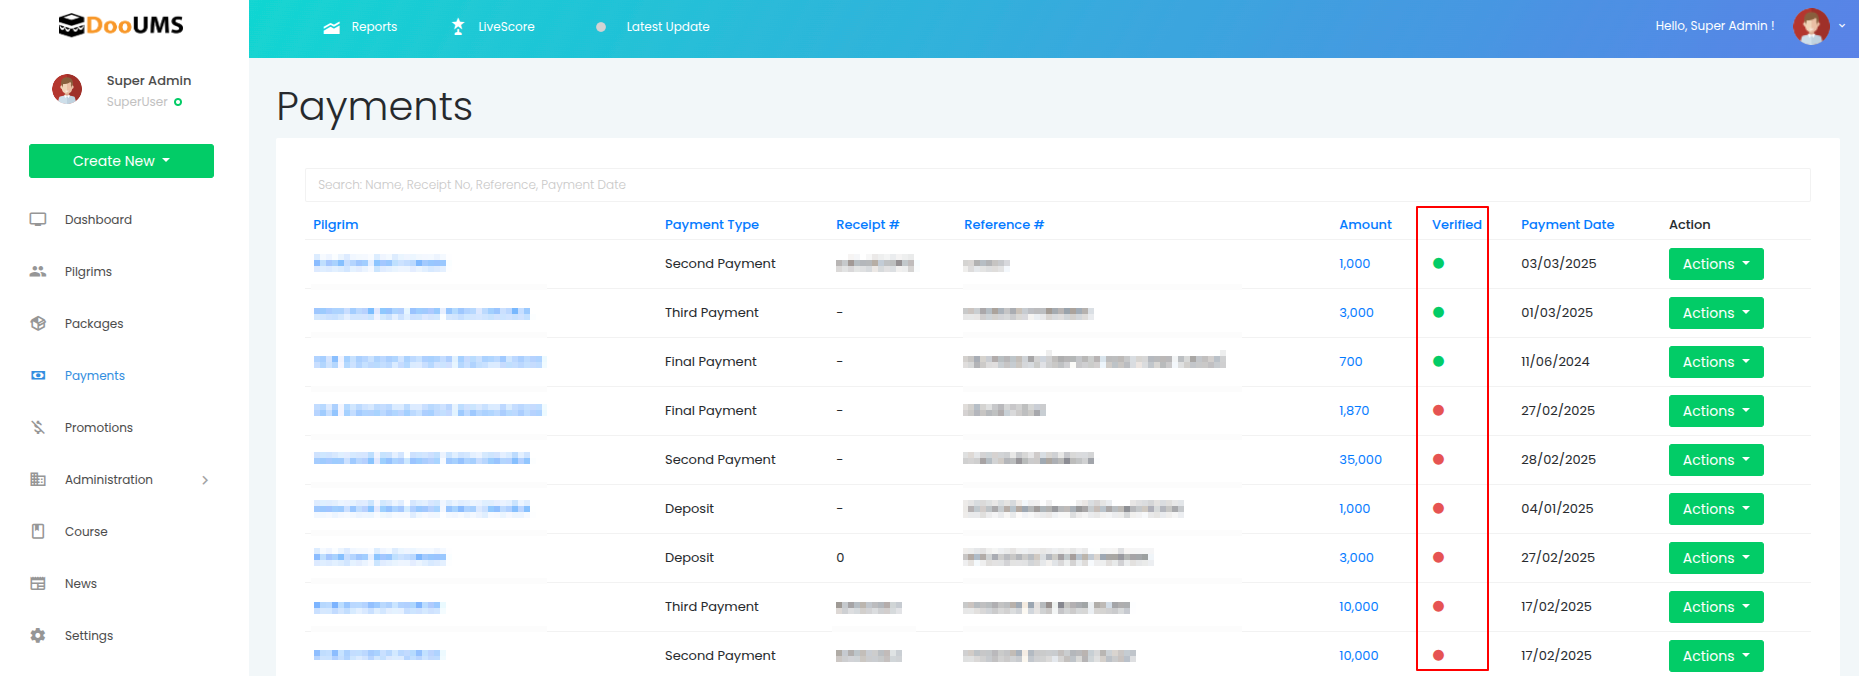The image size is (1859, 676).
Task: Sort by the Pilgrim column header
Action: [x=336, y=225]
